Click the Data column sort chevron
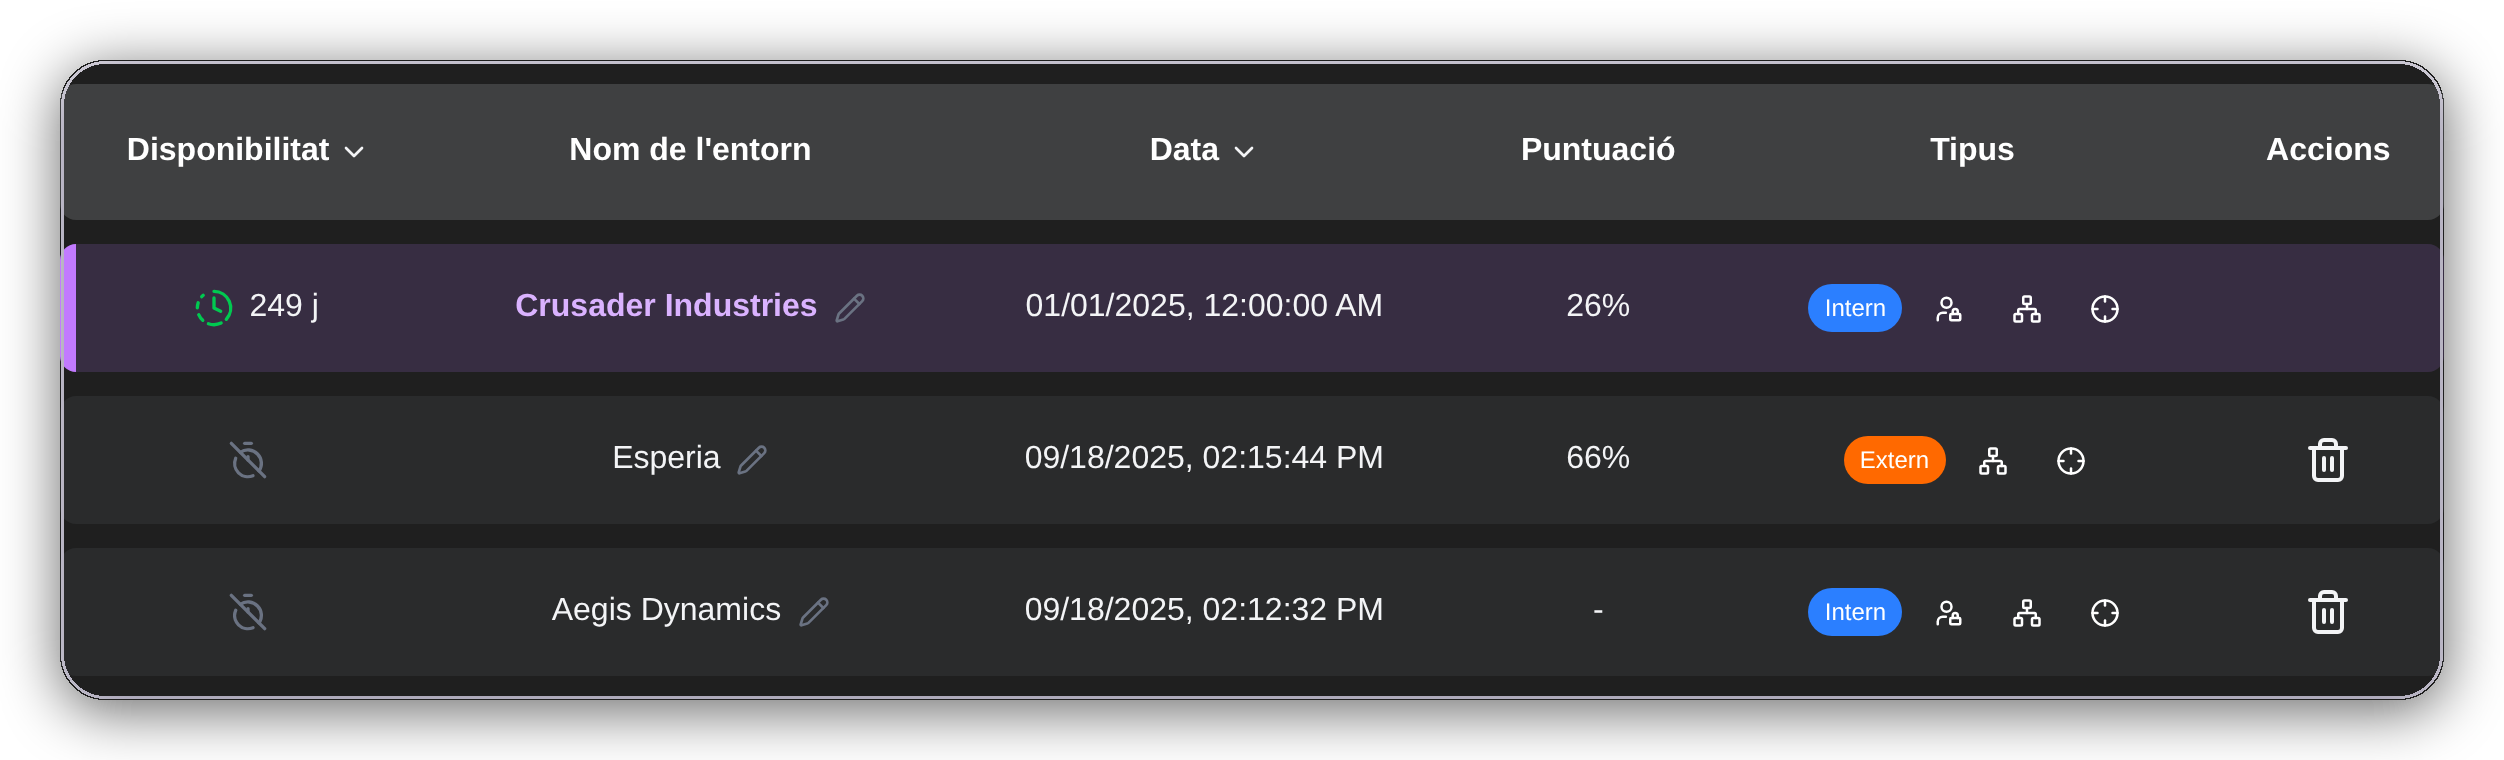Image resolution: width=2504 pixels, height=760 pixels. point(1244,152)
